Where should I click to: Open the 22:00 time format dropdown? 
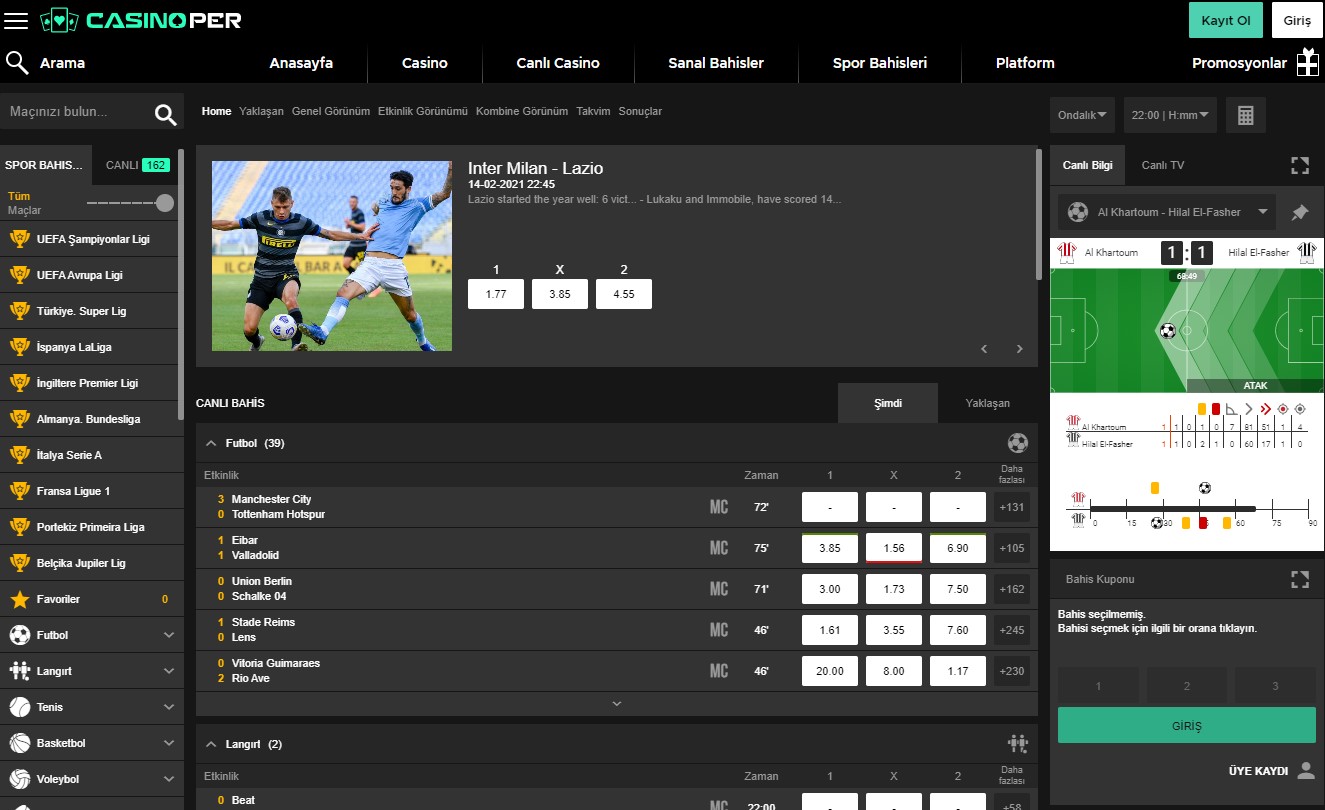point(1170,115)
